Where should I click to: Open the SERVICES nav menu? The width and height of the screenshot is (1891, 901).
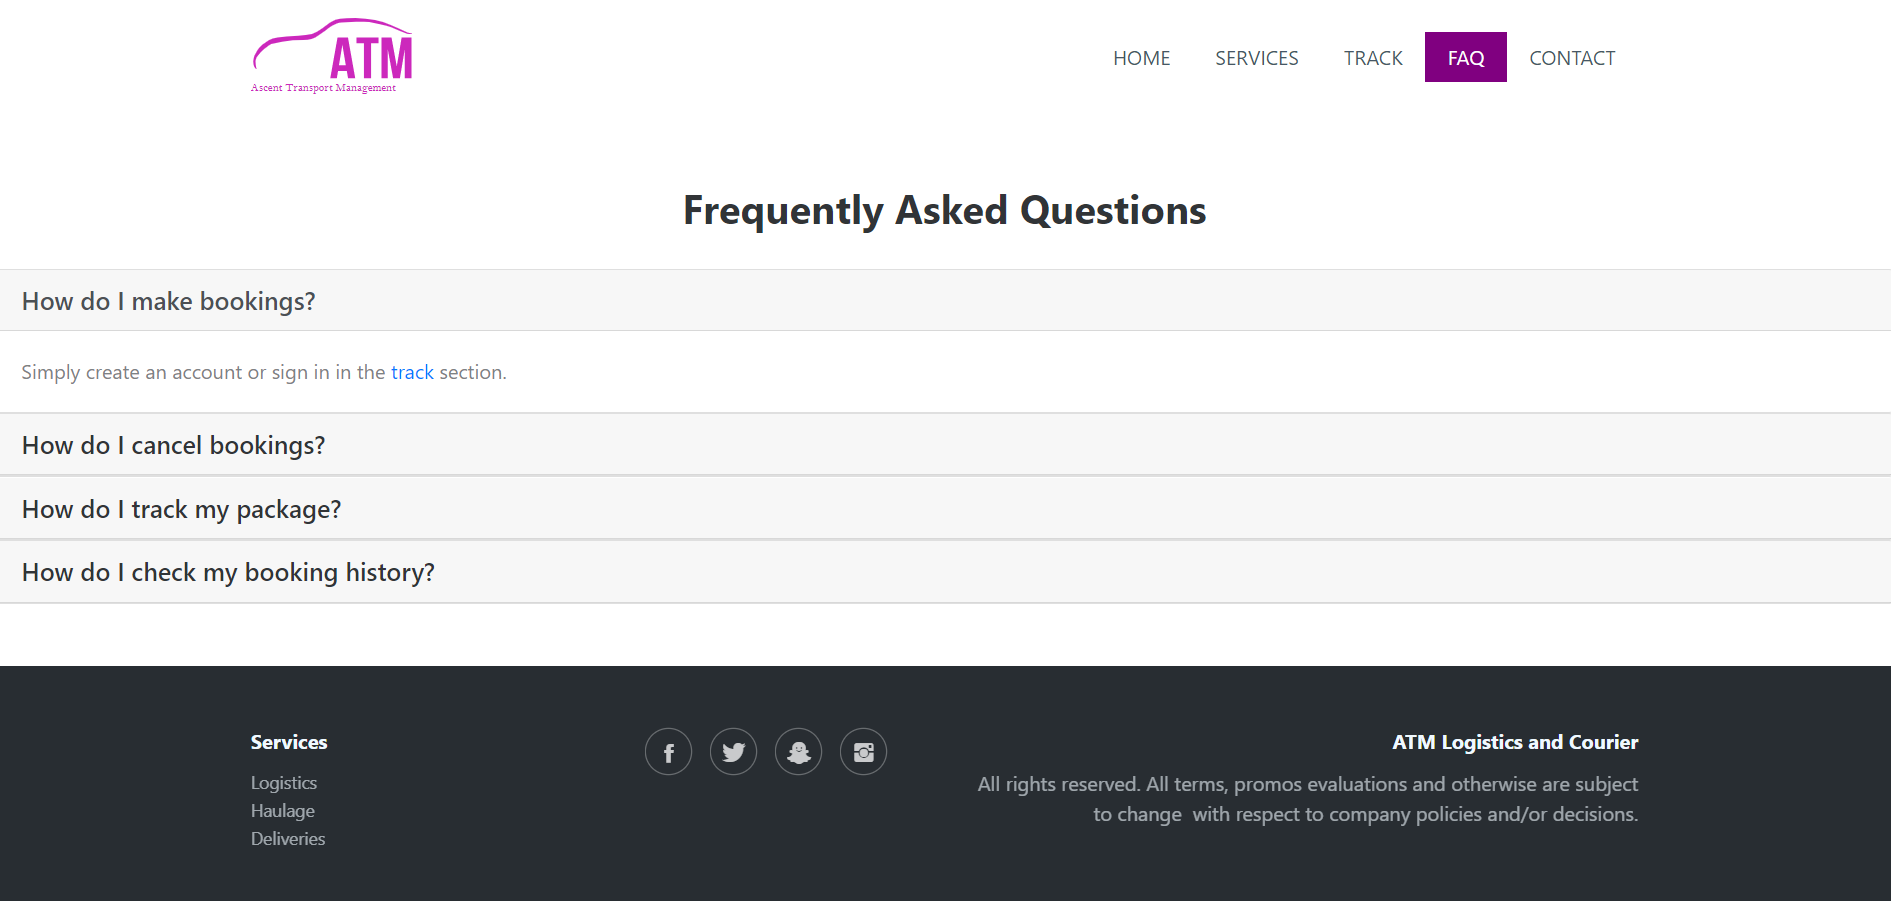[1256, 58]
